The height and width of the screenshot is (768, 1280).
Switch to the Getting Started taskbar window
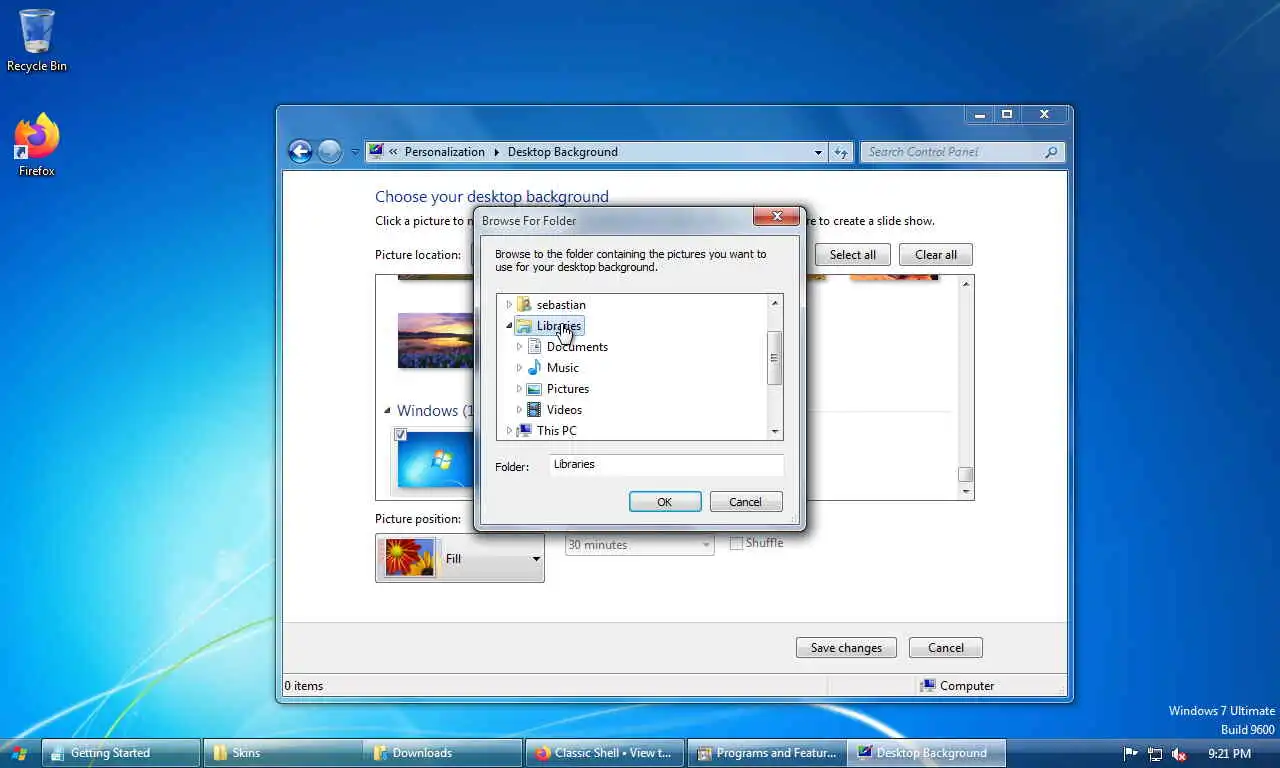[121, 753]
